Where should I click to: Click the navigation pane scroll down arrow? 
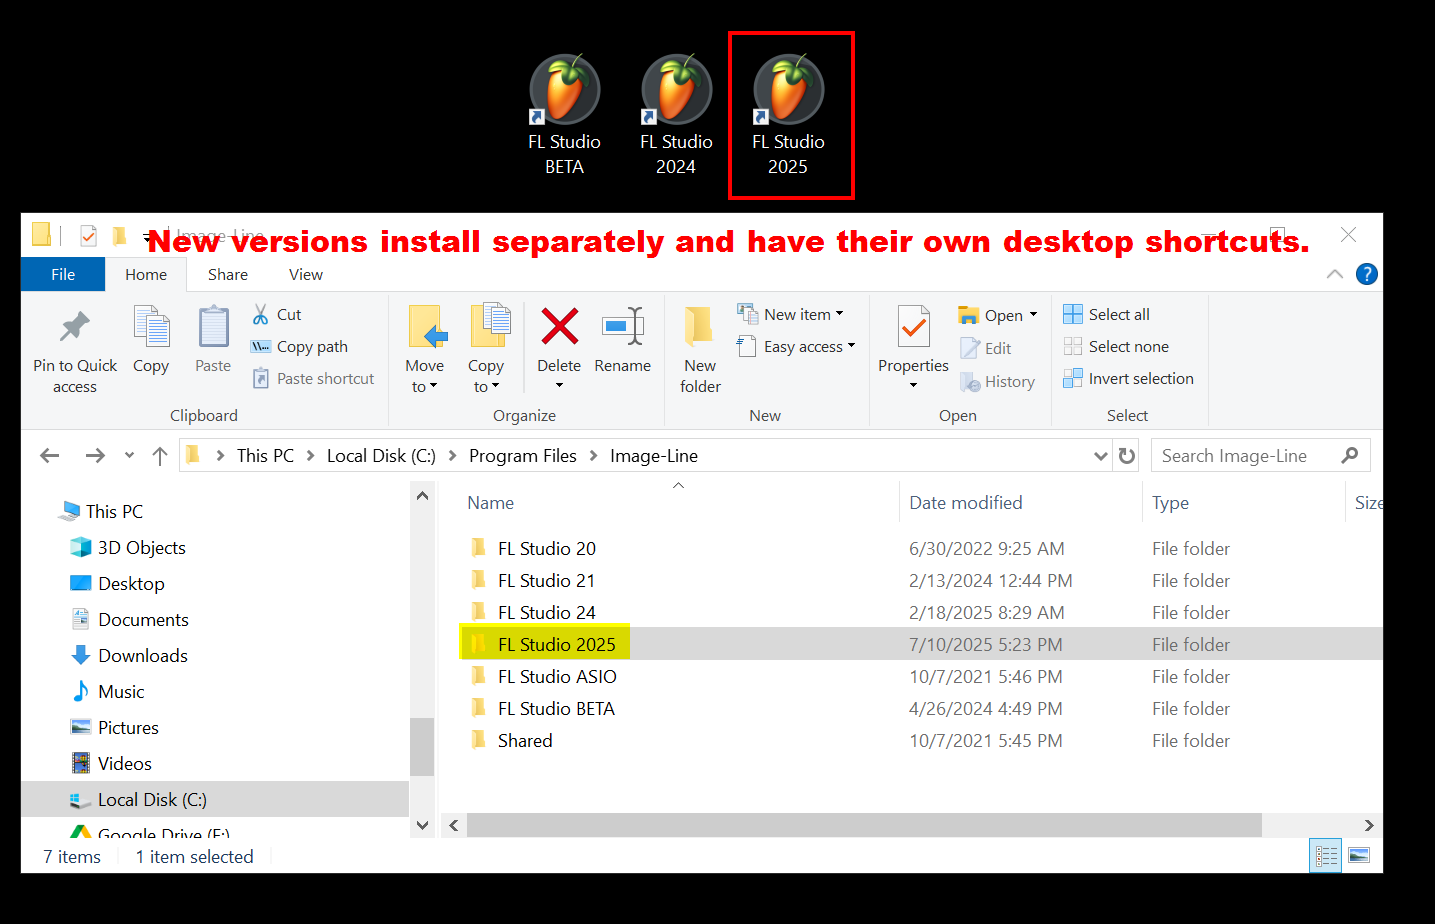(x=422, y=825)
